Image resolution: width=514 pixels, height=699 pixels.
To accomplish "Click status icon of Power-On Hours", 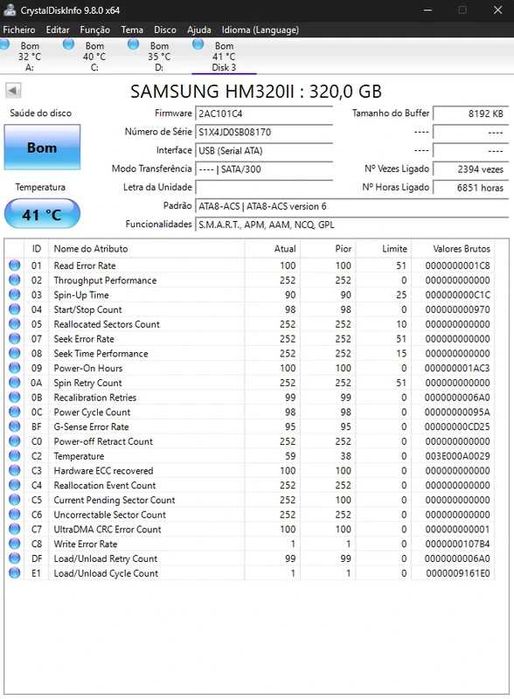I will pyautogui.click(x=14, y=368).
